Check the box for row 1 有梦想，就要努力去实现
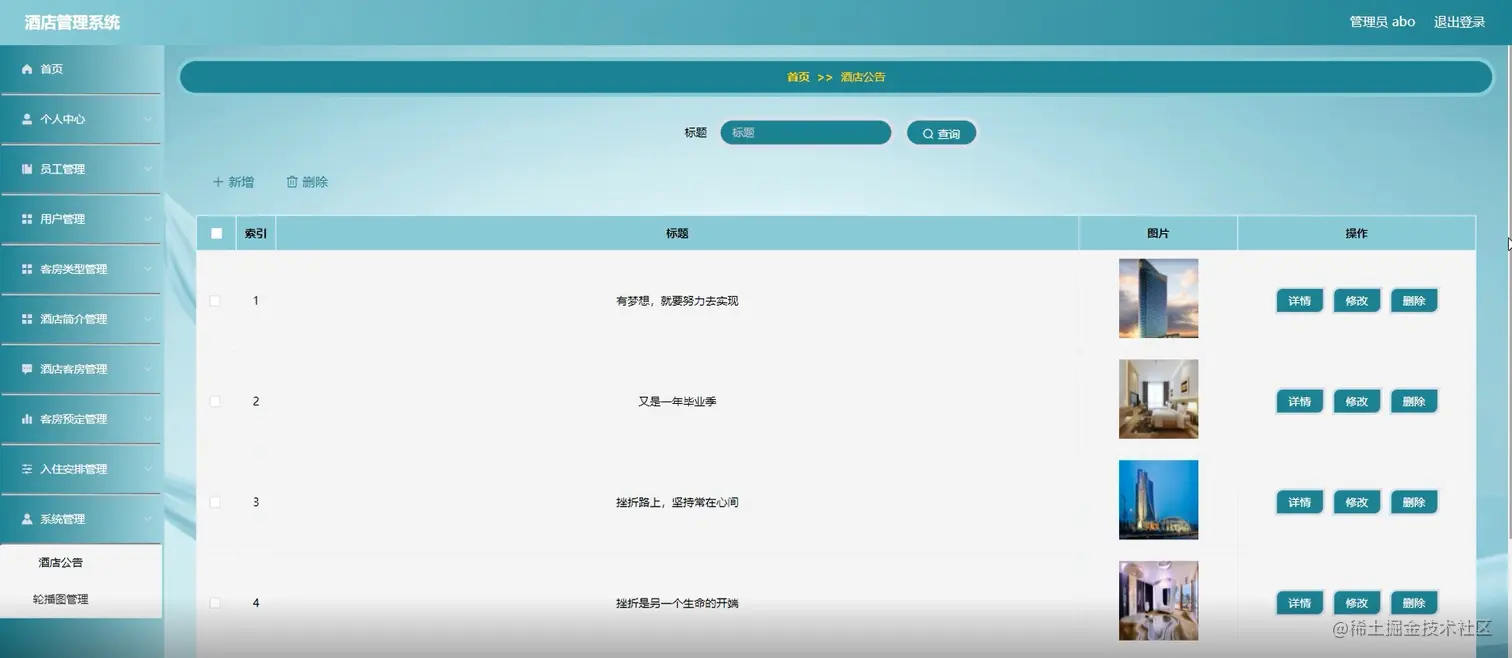This screenshot has height=658, width=1512. pyautogui.click(x=215, y=301)
